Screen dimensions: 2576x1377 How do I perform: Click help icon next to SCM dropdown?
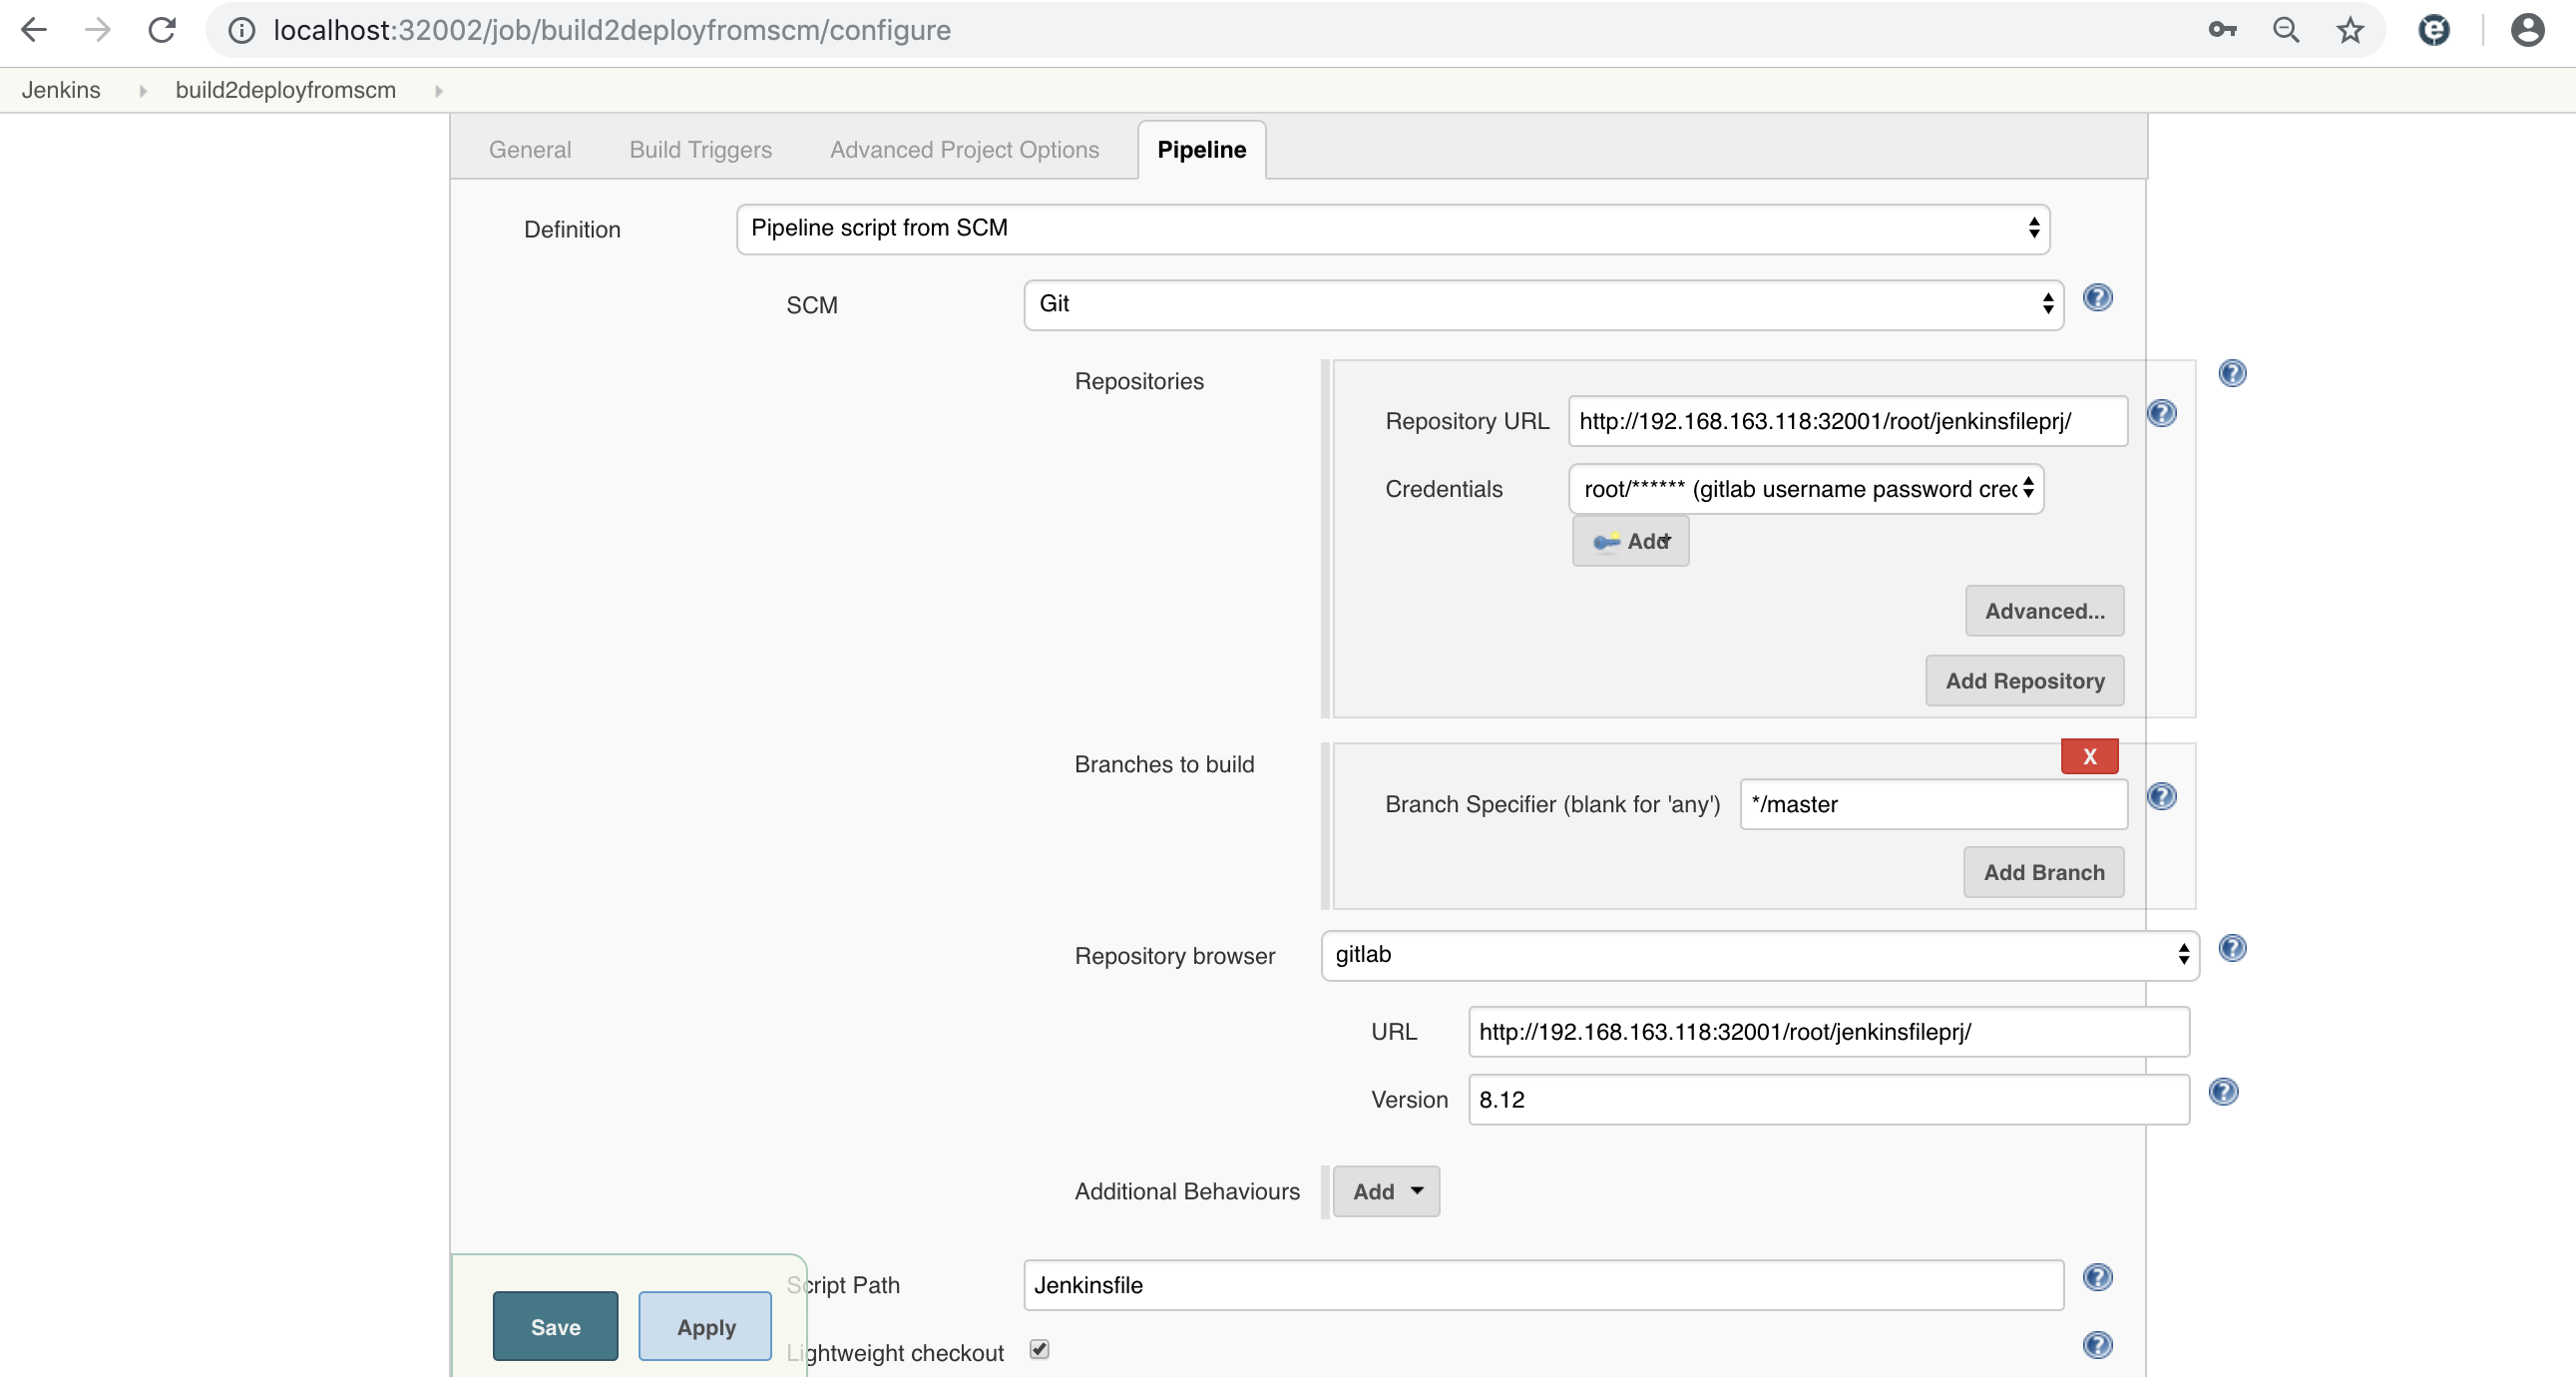[2097, 298]
